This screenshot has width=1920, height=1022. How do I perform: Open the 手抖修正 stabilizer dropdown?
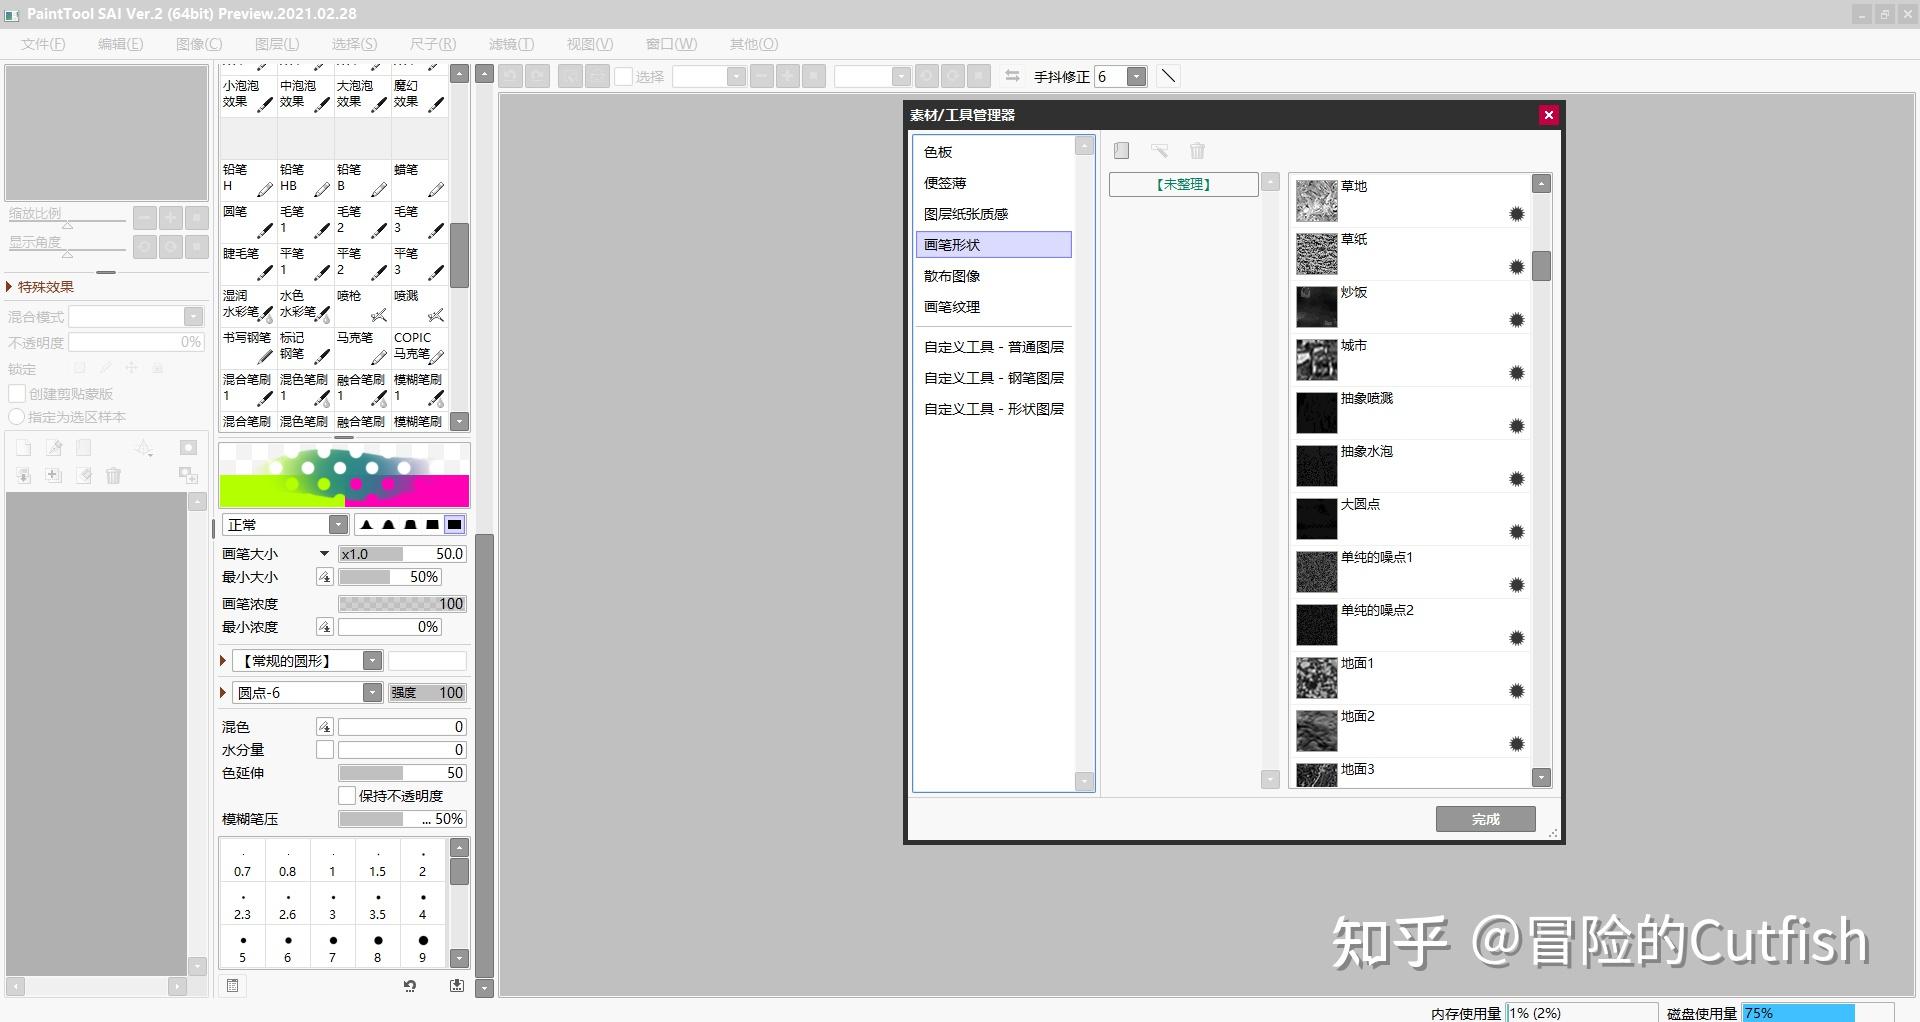point(1136,76)
